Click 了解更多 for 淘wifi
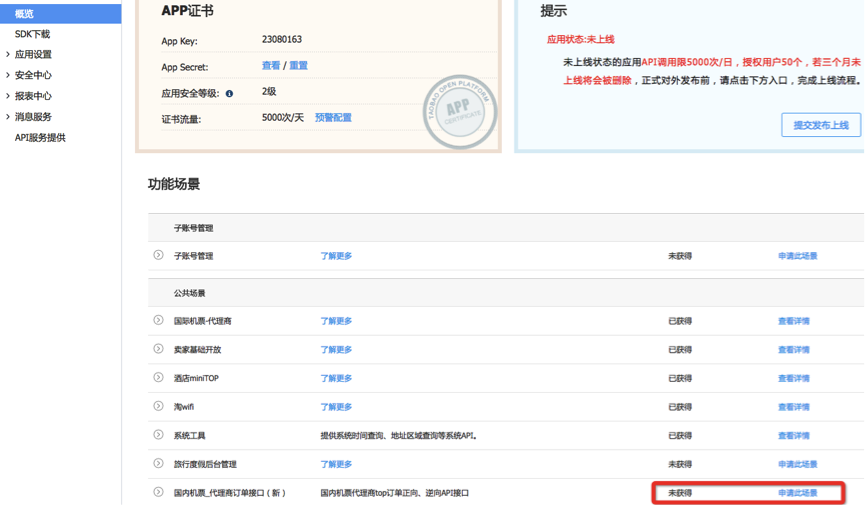865x505 pixels. (x=336, y=407)
